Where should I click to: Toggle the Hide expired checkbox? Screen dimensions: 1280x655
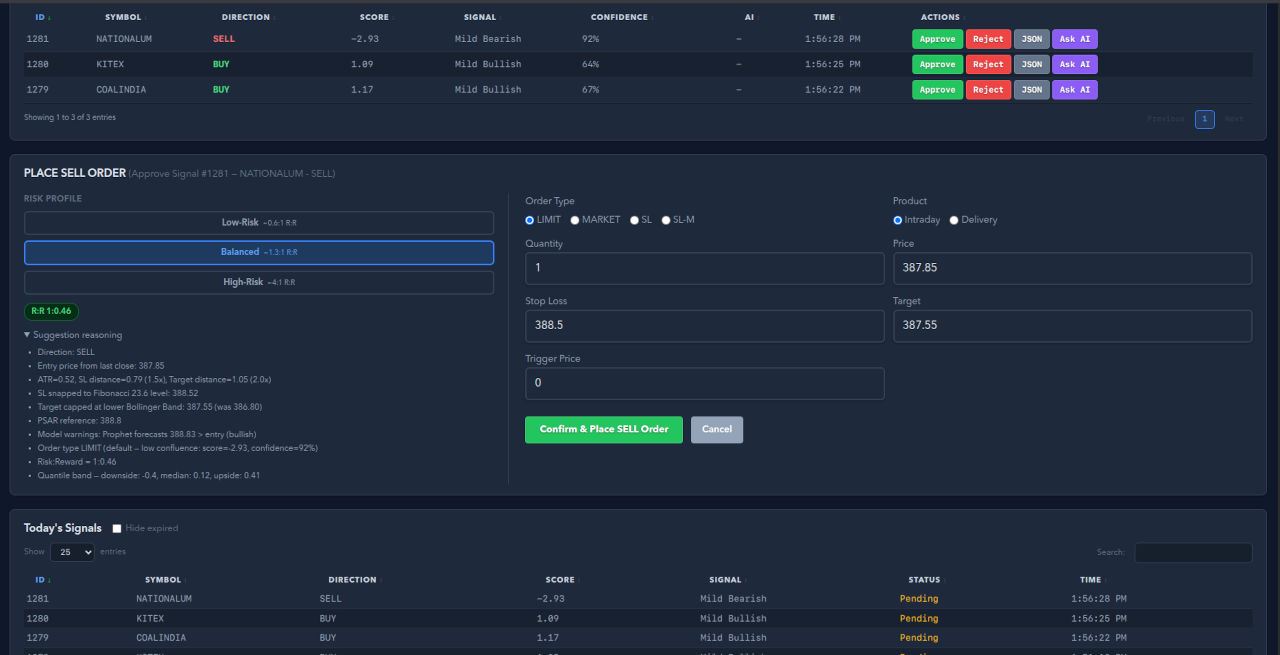(x=117, y=528)
